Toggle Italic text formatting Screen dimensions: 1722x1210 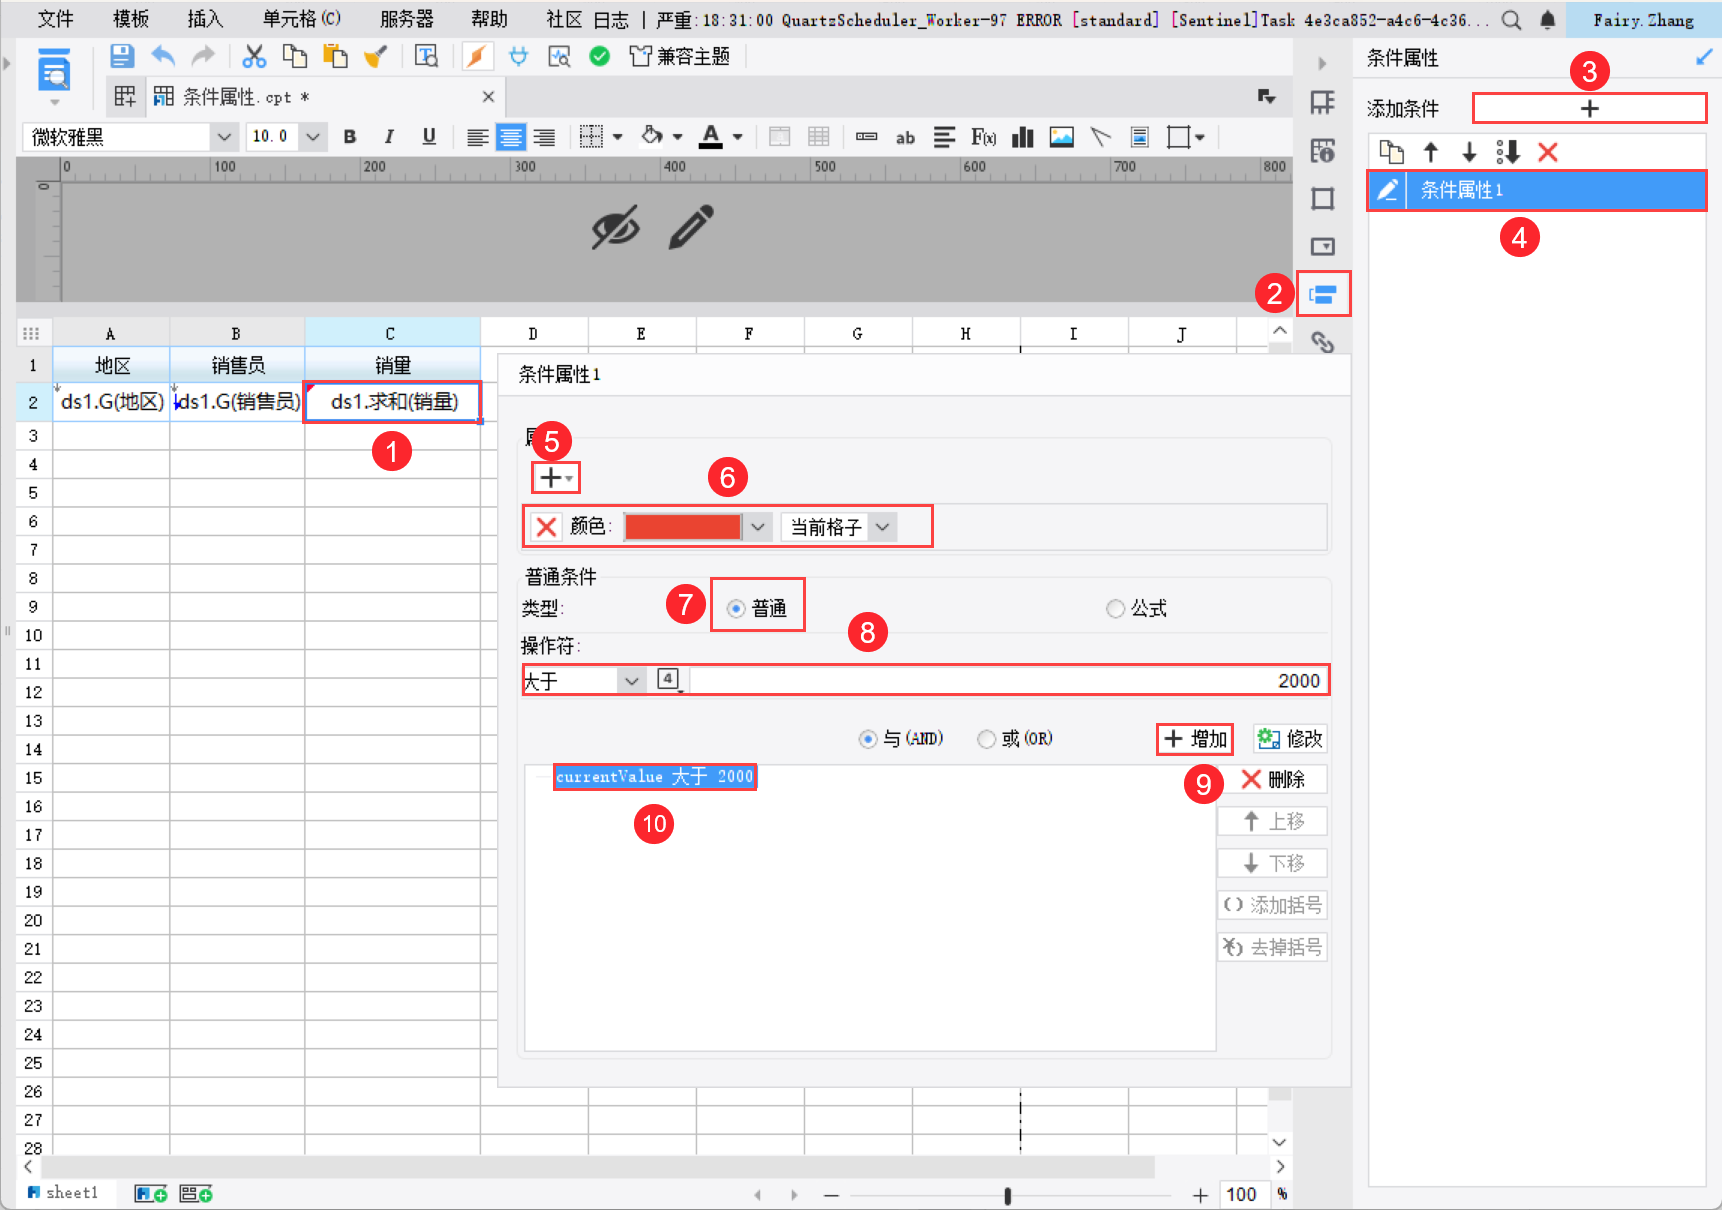[389, 137]
